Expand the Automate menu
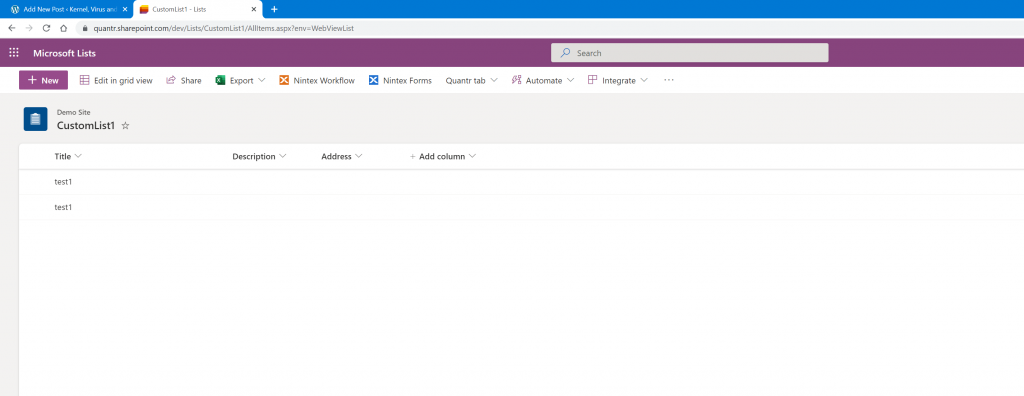The height and width of the screenshot is (396, 1024). [x=543, y=80]
